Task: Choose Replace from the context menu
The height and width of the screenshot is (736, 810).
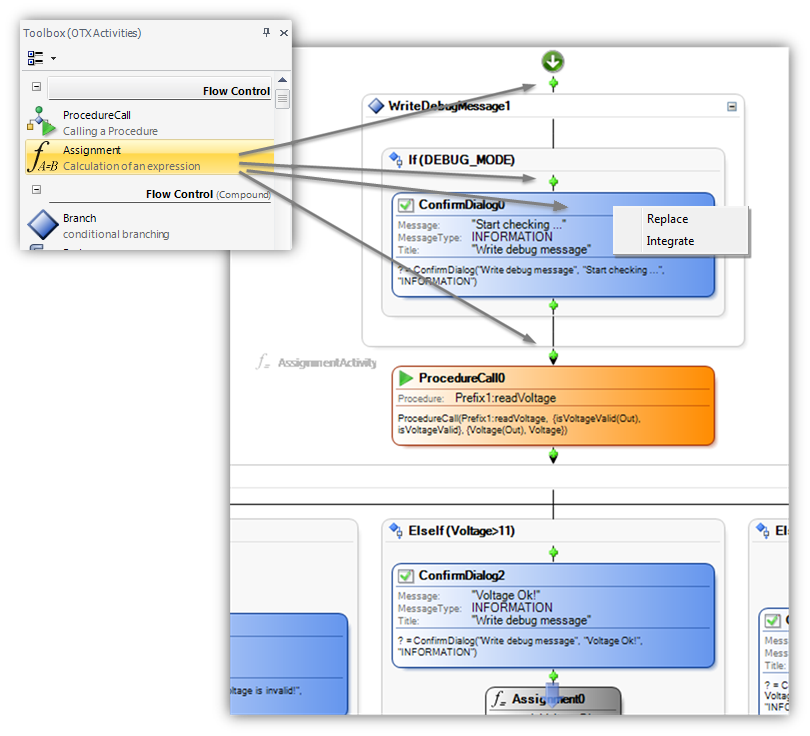Action: [x=667, y=219]
